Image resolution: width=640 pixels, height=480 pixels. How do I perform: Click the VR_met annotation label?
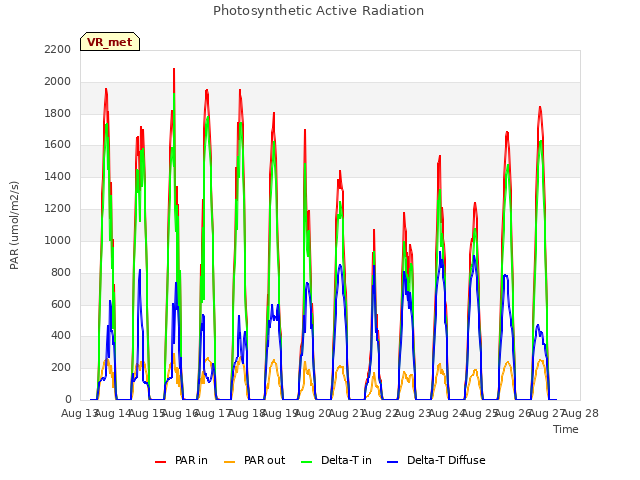(110, 42)
